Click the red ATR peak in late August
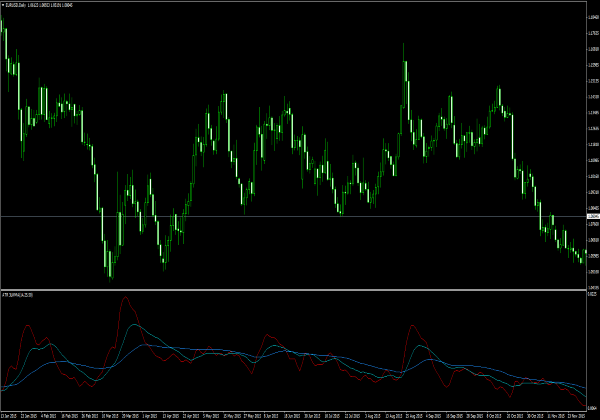 (x=411, y=326)
